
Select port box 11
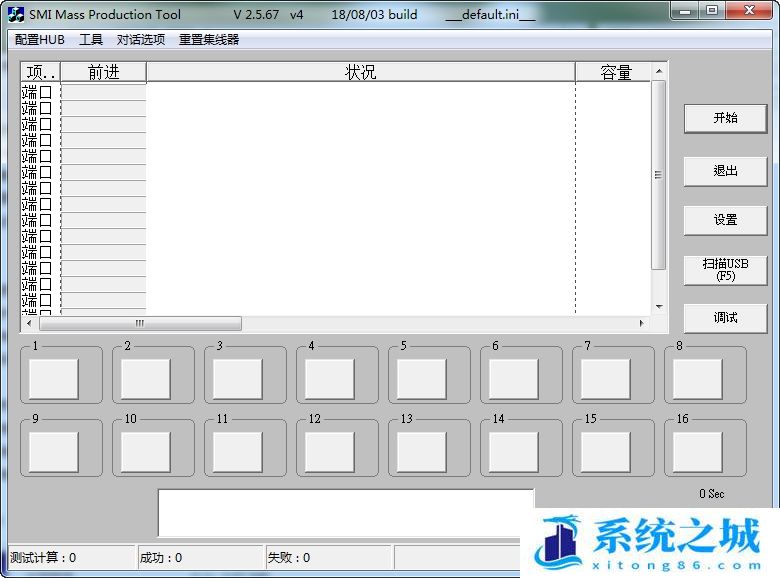click(x=238, y=452)
